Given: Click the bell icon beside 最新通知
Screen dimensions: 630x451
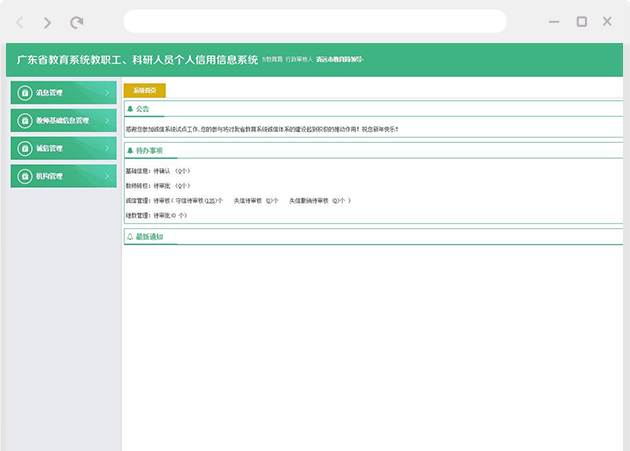Looking at the screenshot, I should pos(130,237).
